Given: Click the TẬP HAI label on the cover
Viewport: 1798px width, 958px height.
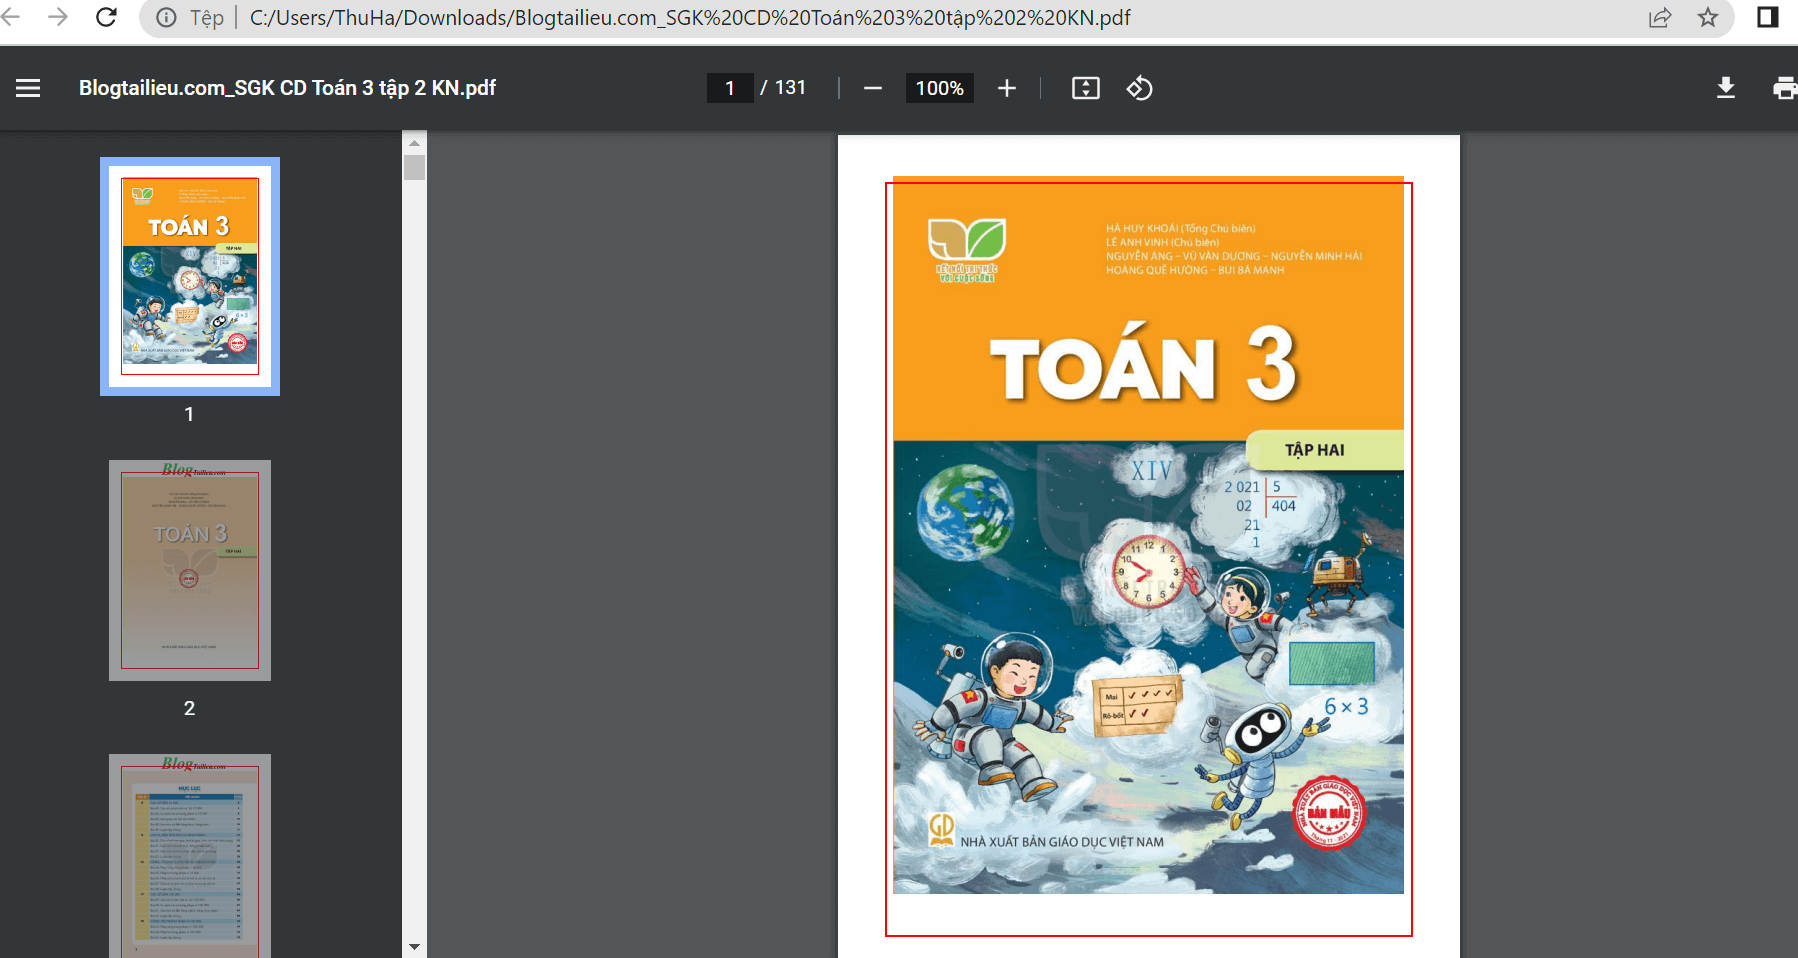Looking at the screenshot, I should pos(1314,450).
